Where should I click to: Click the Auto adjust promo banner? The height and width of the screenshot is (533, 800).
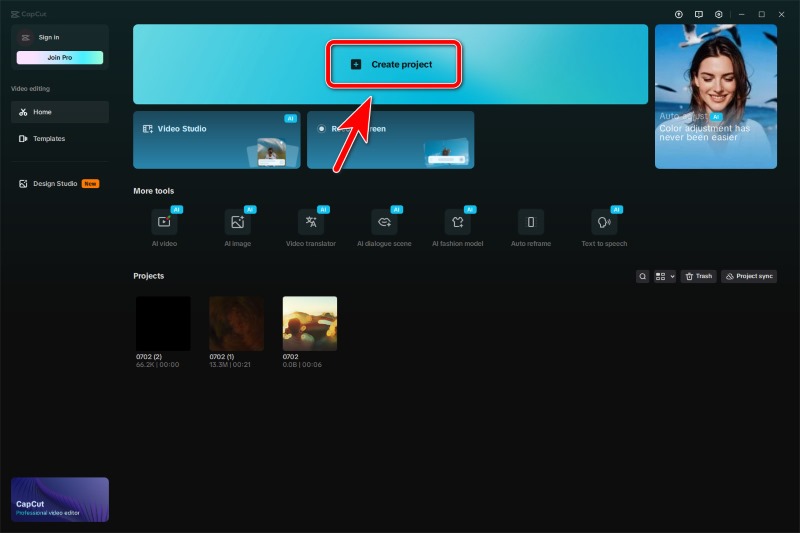pyautogui.click(x=716, y=96)
